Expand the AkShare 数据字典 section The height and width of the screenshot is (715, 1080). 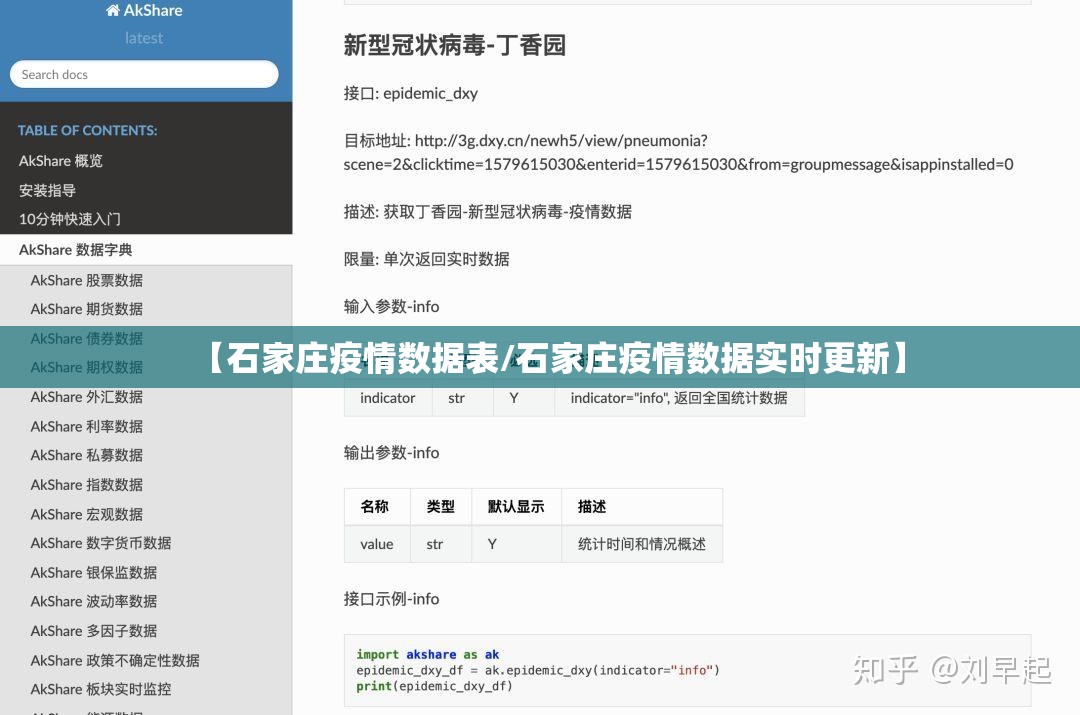point(76,250)
